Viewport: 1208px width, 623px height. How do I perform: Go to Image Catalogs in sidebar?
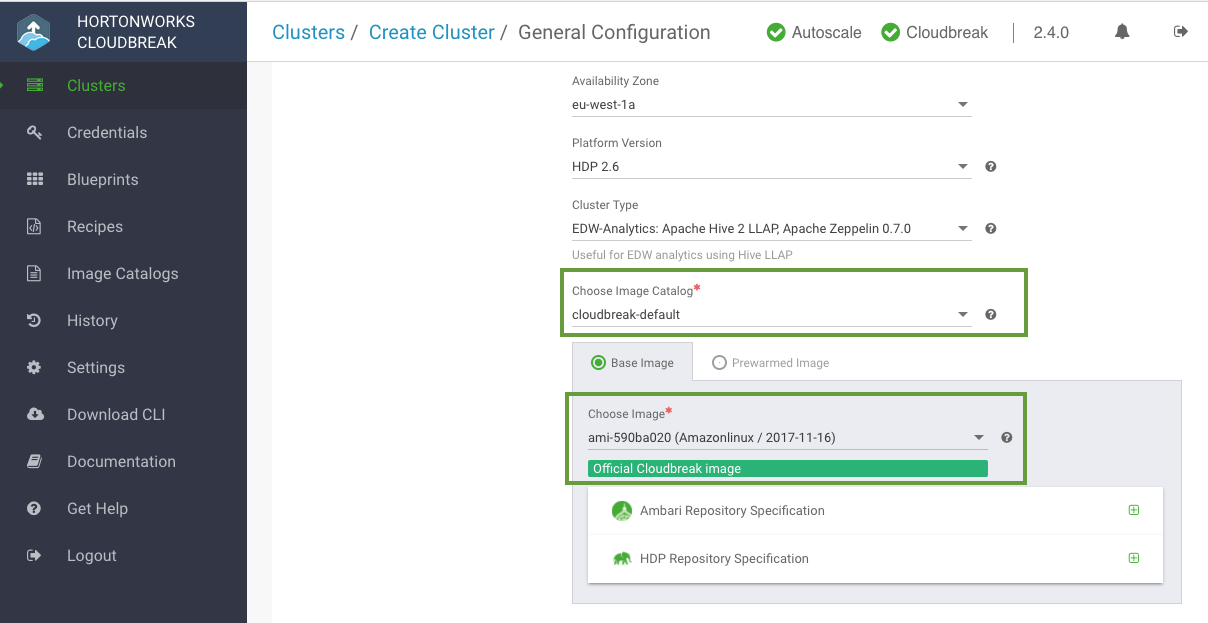click(x=122, y=274)
